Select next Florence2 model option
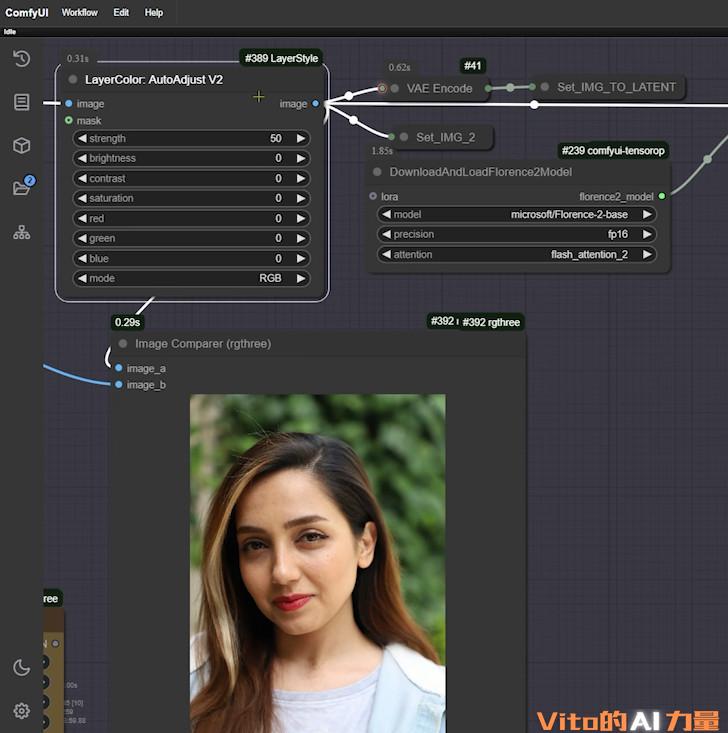The image size is (728, 733). tap(647, 215)
